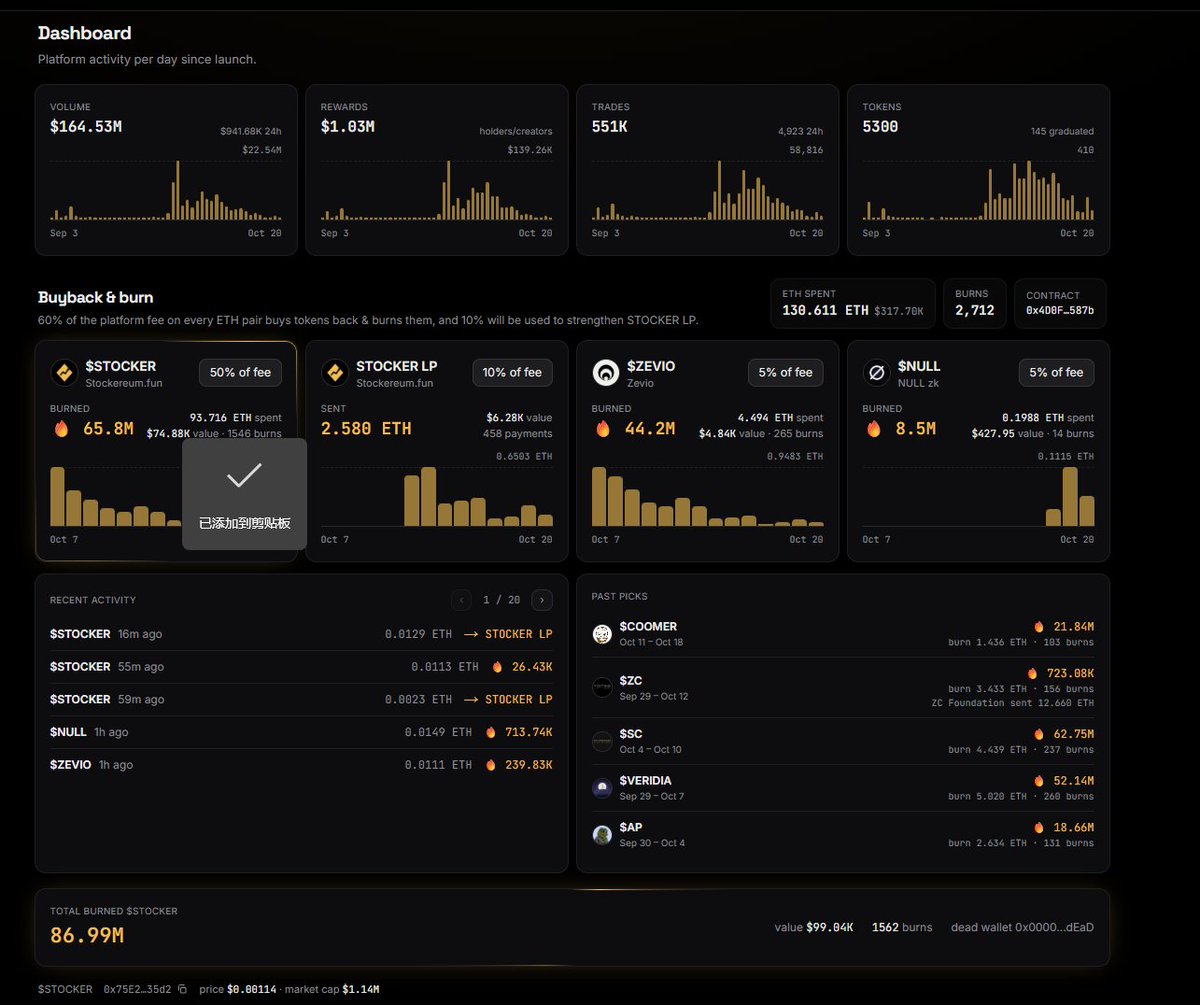Click the fire icon next to 713.74K
1200x1005 pixels.
491,732
